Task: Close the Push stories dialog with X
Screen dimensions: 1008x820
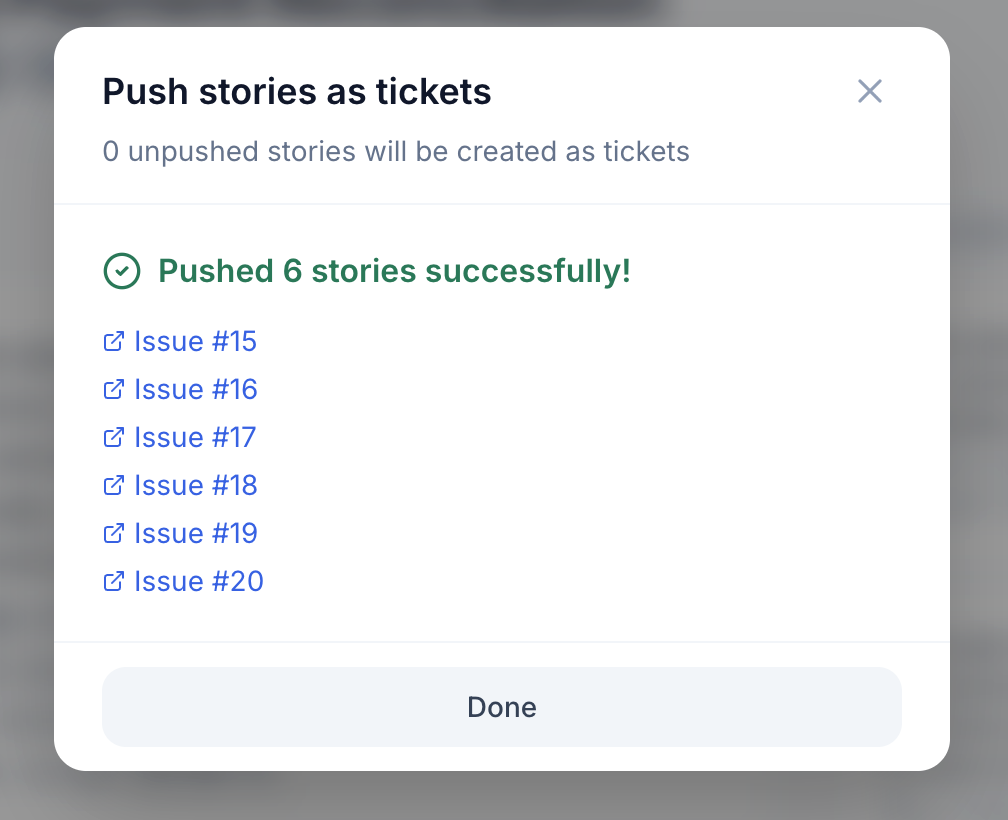Action: [870, 92]
